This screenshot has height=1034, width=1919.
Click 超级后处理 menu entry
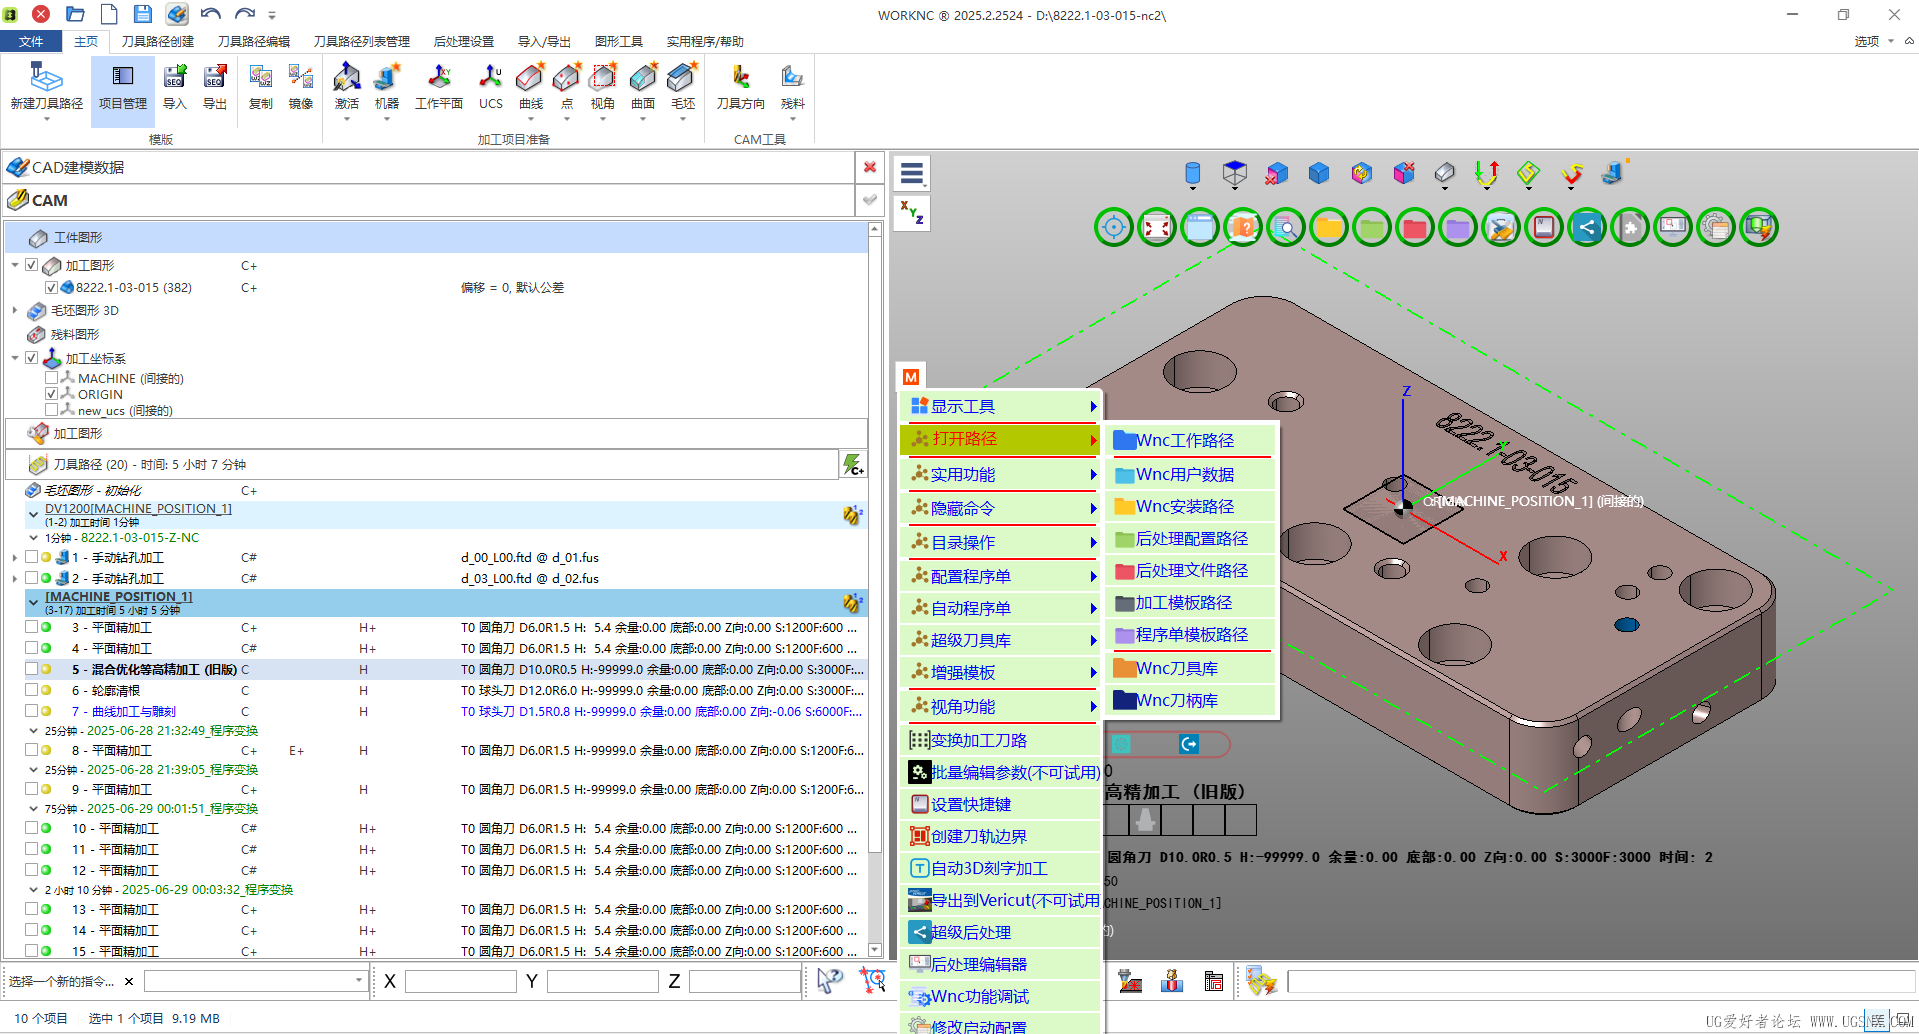(1001, 932)
